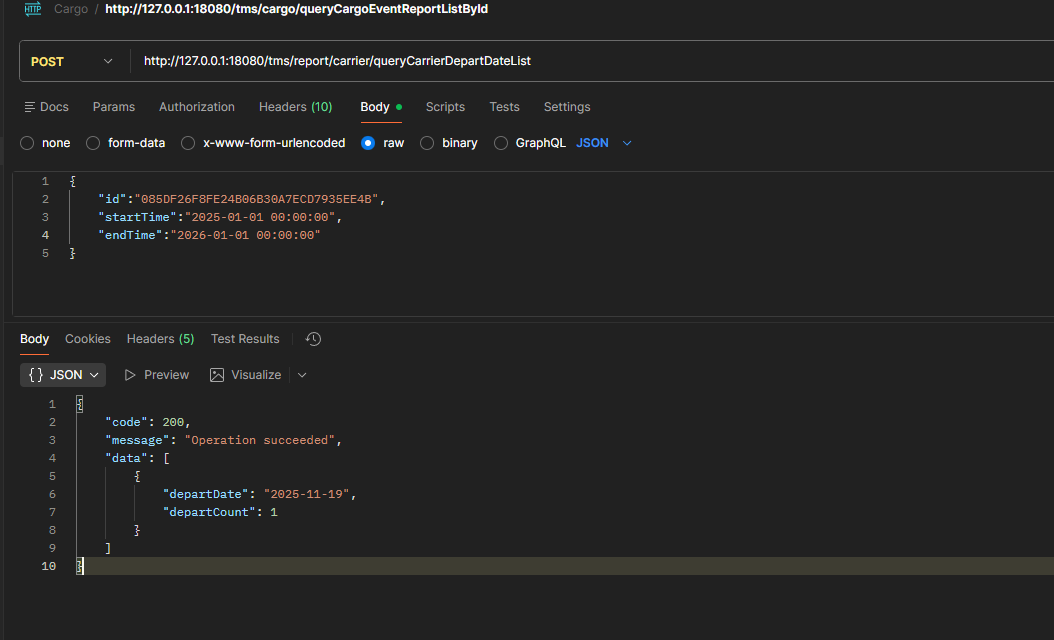
Task: Choose the form-data body option
Action: click(x=93, y=143)
